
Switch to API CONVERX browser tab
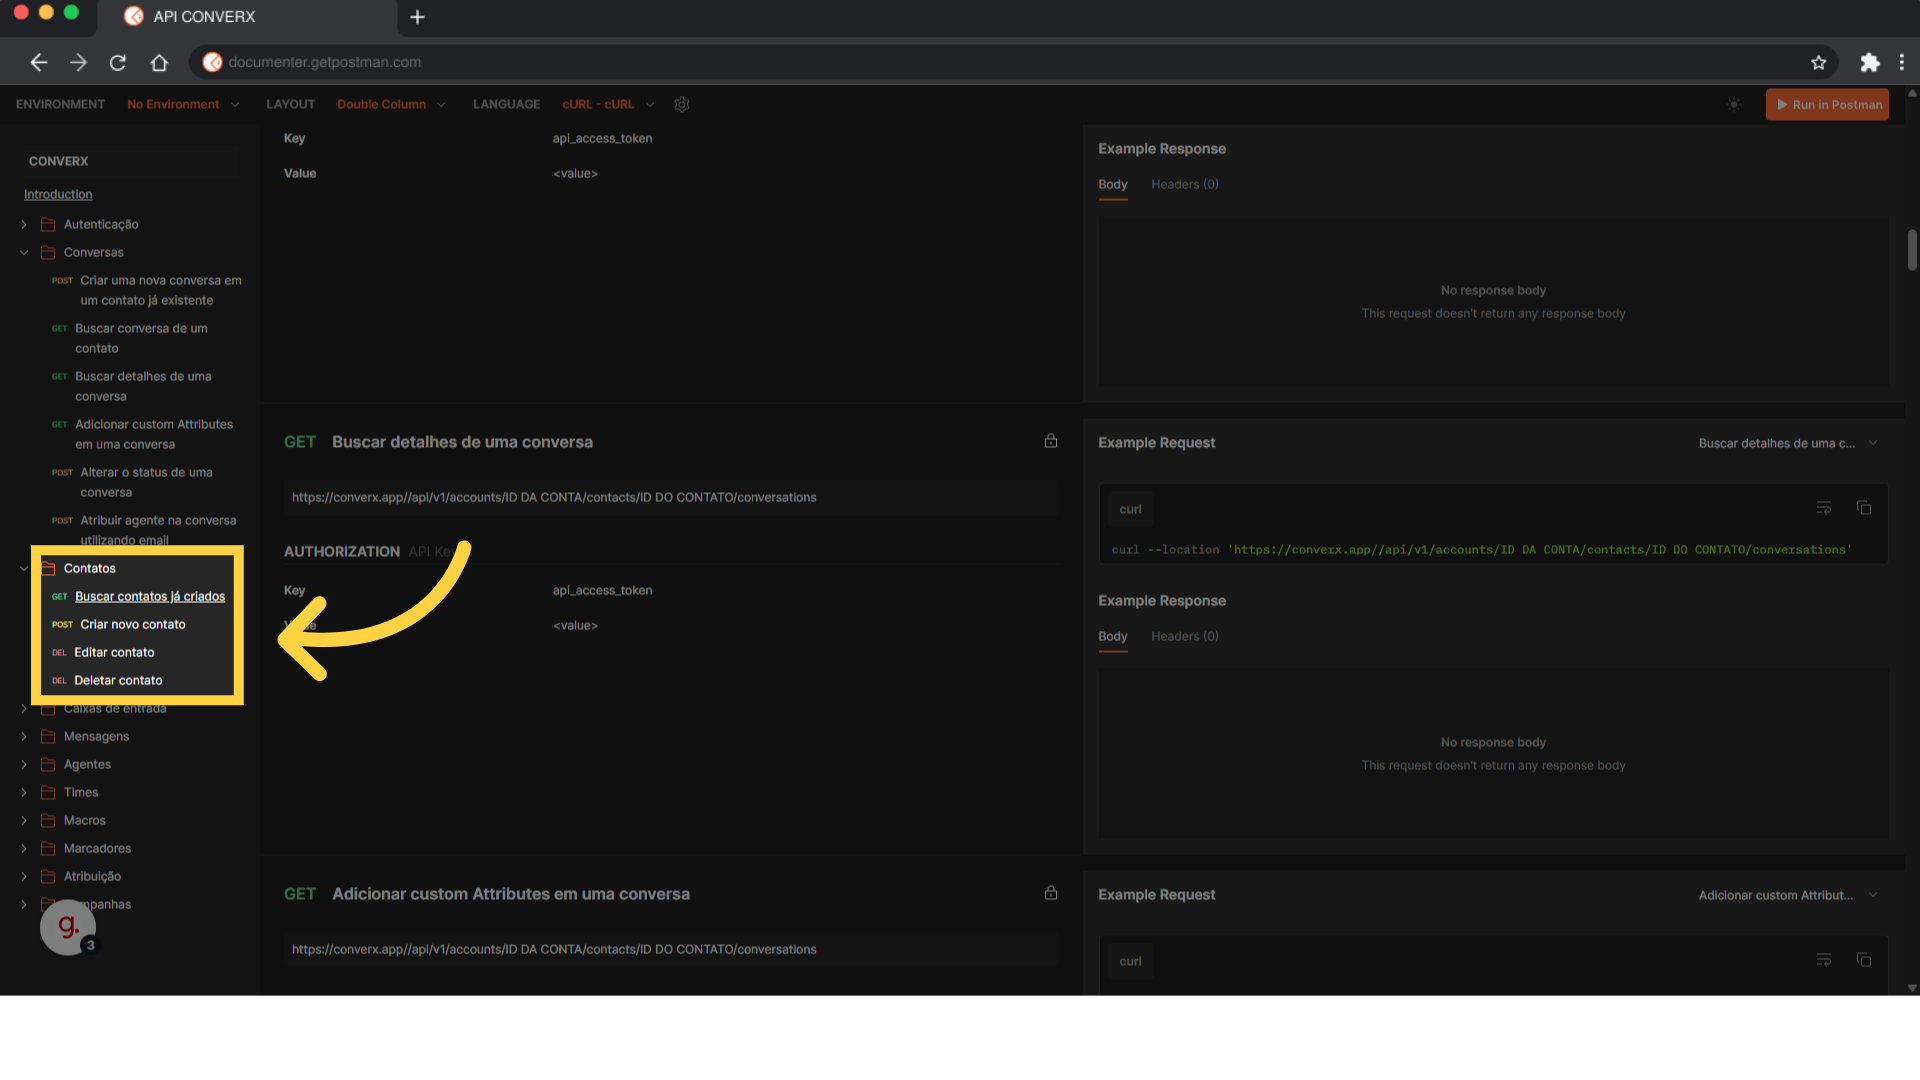pos(248,17)
